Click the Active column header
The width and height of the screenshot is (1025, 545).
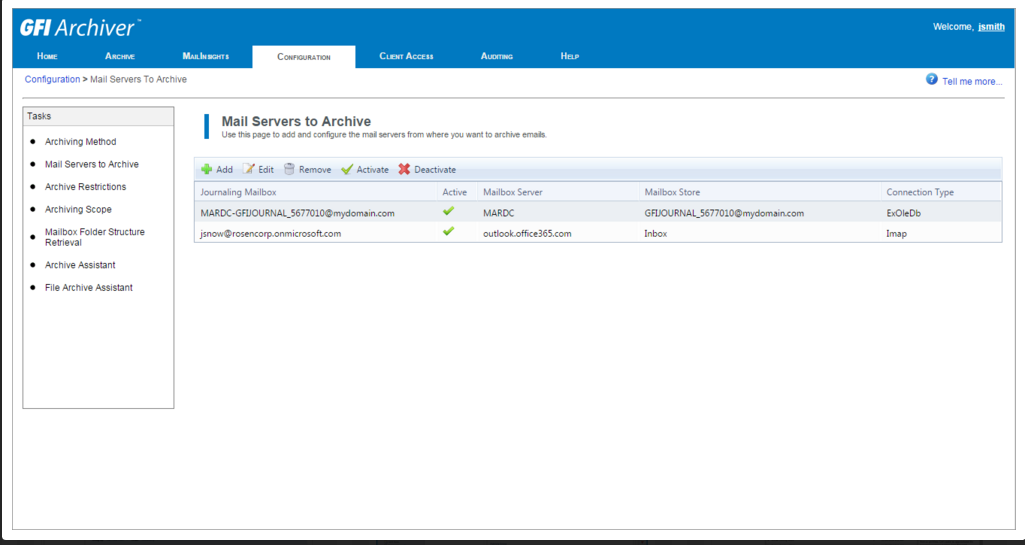455,192
